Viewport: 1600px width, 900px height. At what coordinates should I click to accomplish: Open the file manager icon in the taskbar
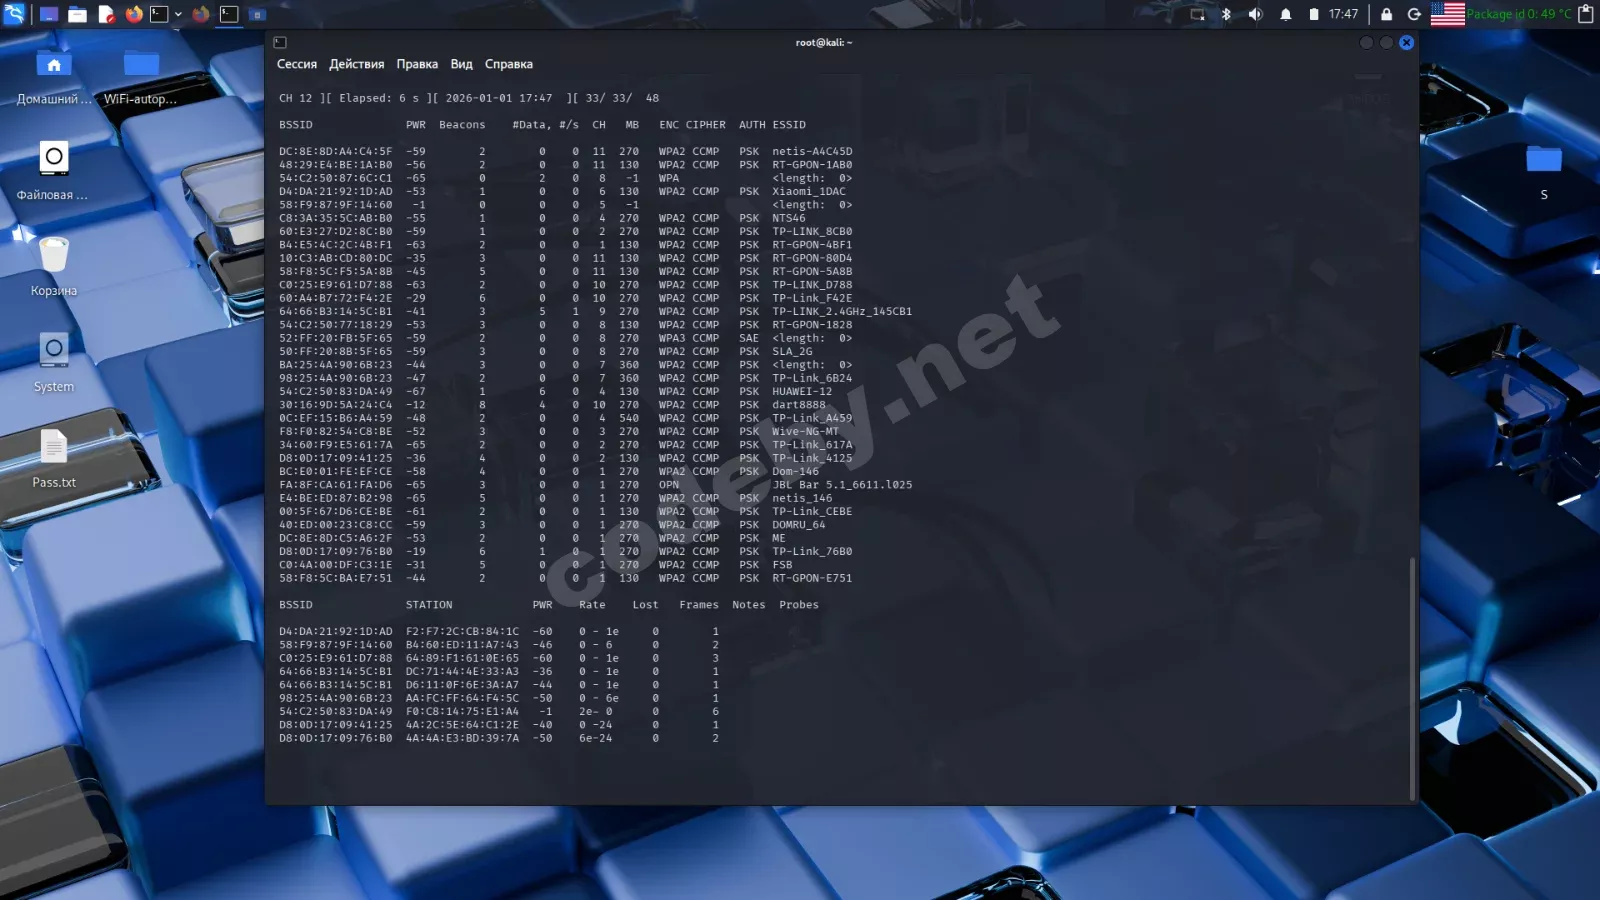(x=78, y=15)
